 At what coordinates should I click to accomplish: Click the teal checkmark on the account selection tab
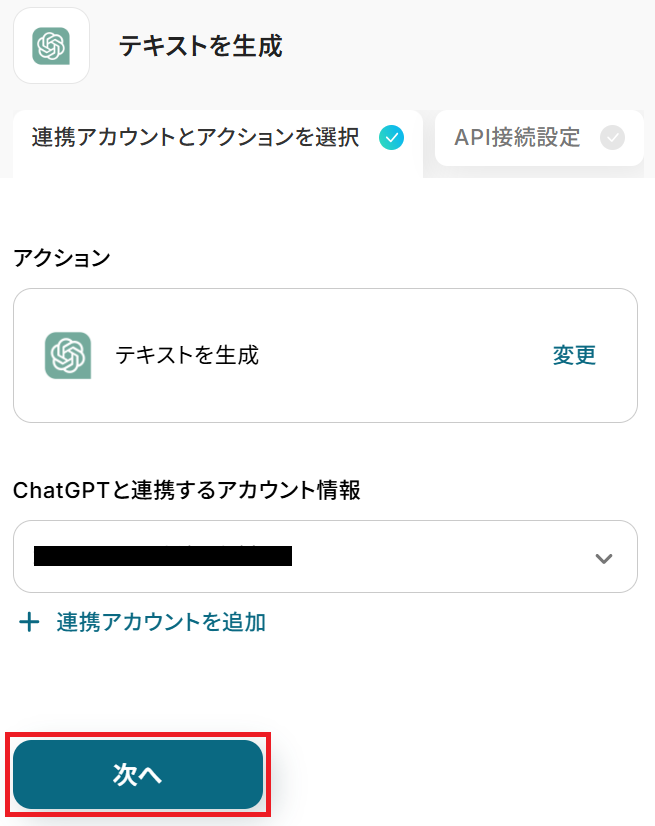tap(392, 137)
